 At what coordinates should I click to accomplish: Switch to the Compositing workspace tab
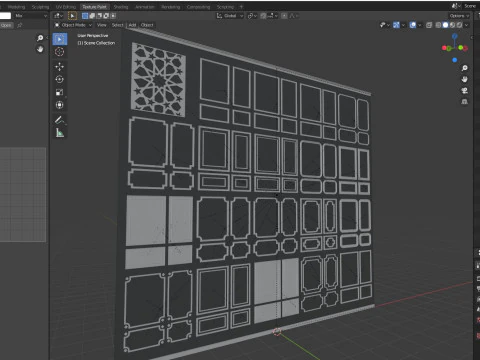[x=198, y=7]
